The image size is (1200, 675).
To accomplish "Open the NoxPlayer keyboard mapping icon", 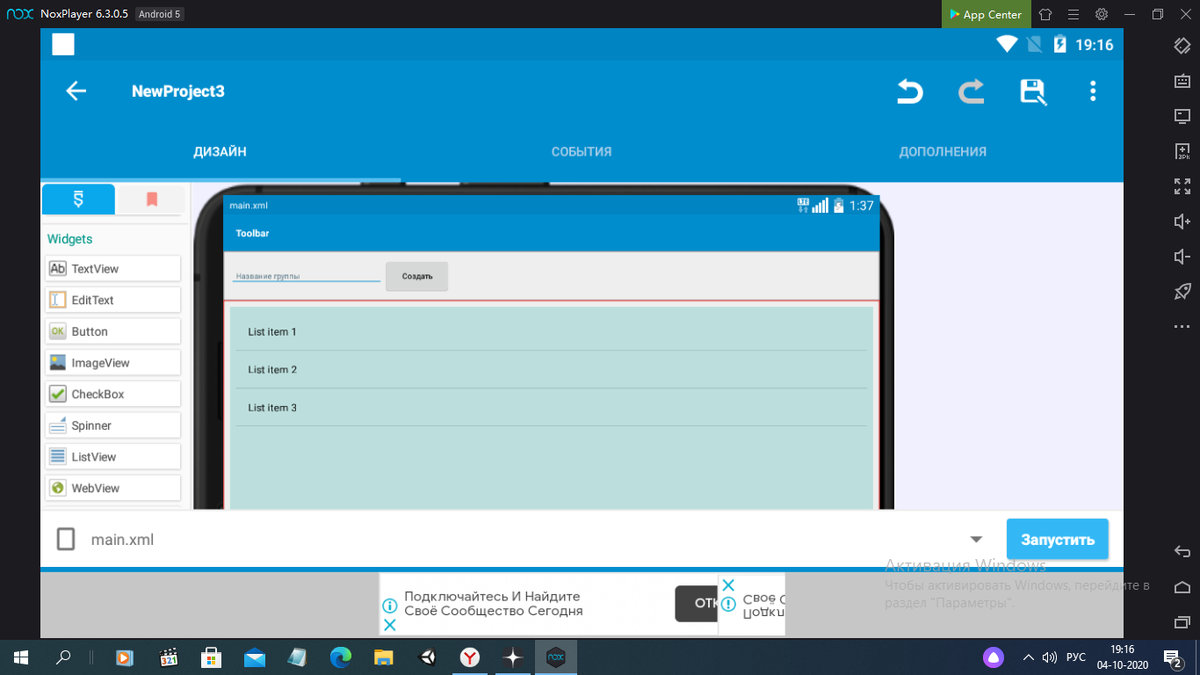I will 1182,82.
